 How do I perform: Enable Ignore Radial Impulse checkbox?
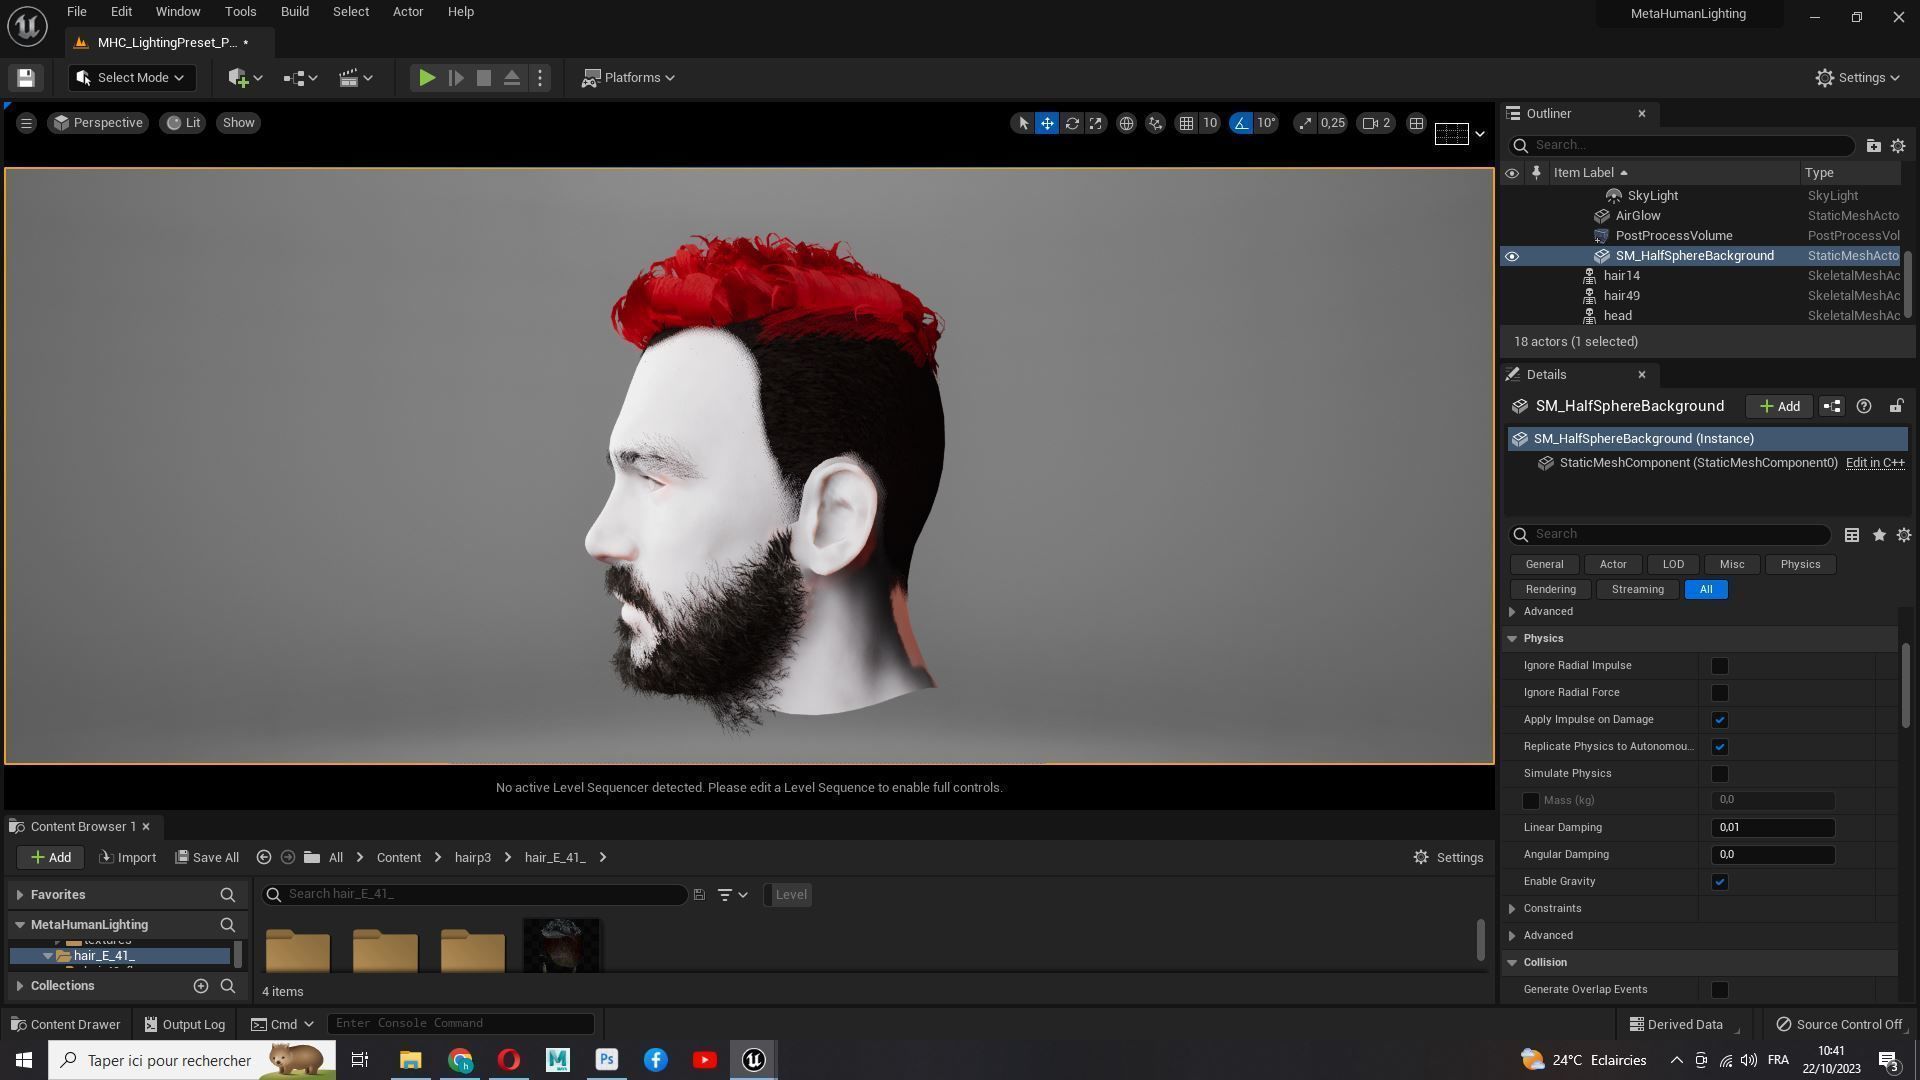coord(1719,666)
